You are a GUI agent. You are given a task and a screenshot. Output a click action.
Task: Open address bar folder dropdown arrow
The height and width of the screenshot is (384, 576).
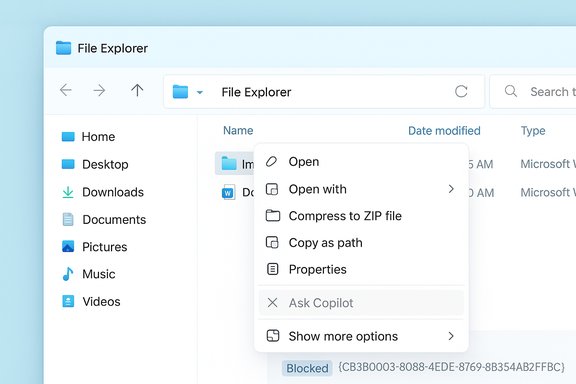200,92
